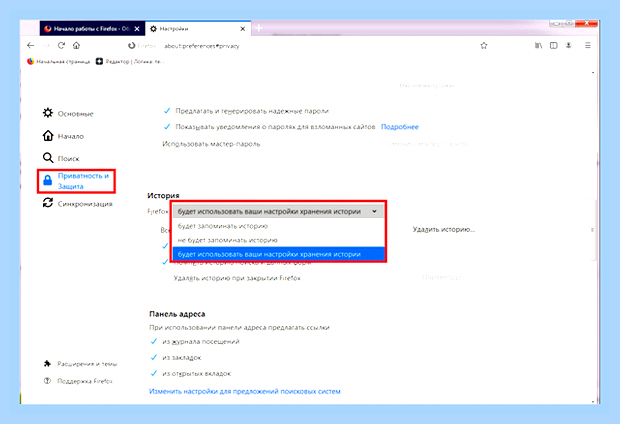
Task: Open the 'Редактор | Логика' bookmark
Action: (130, 61)
